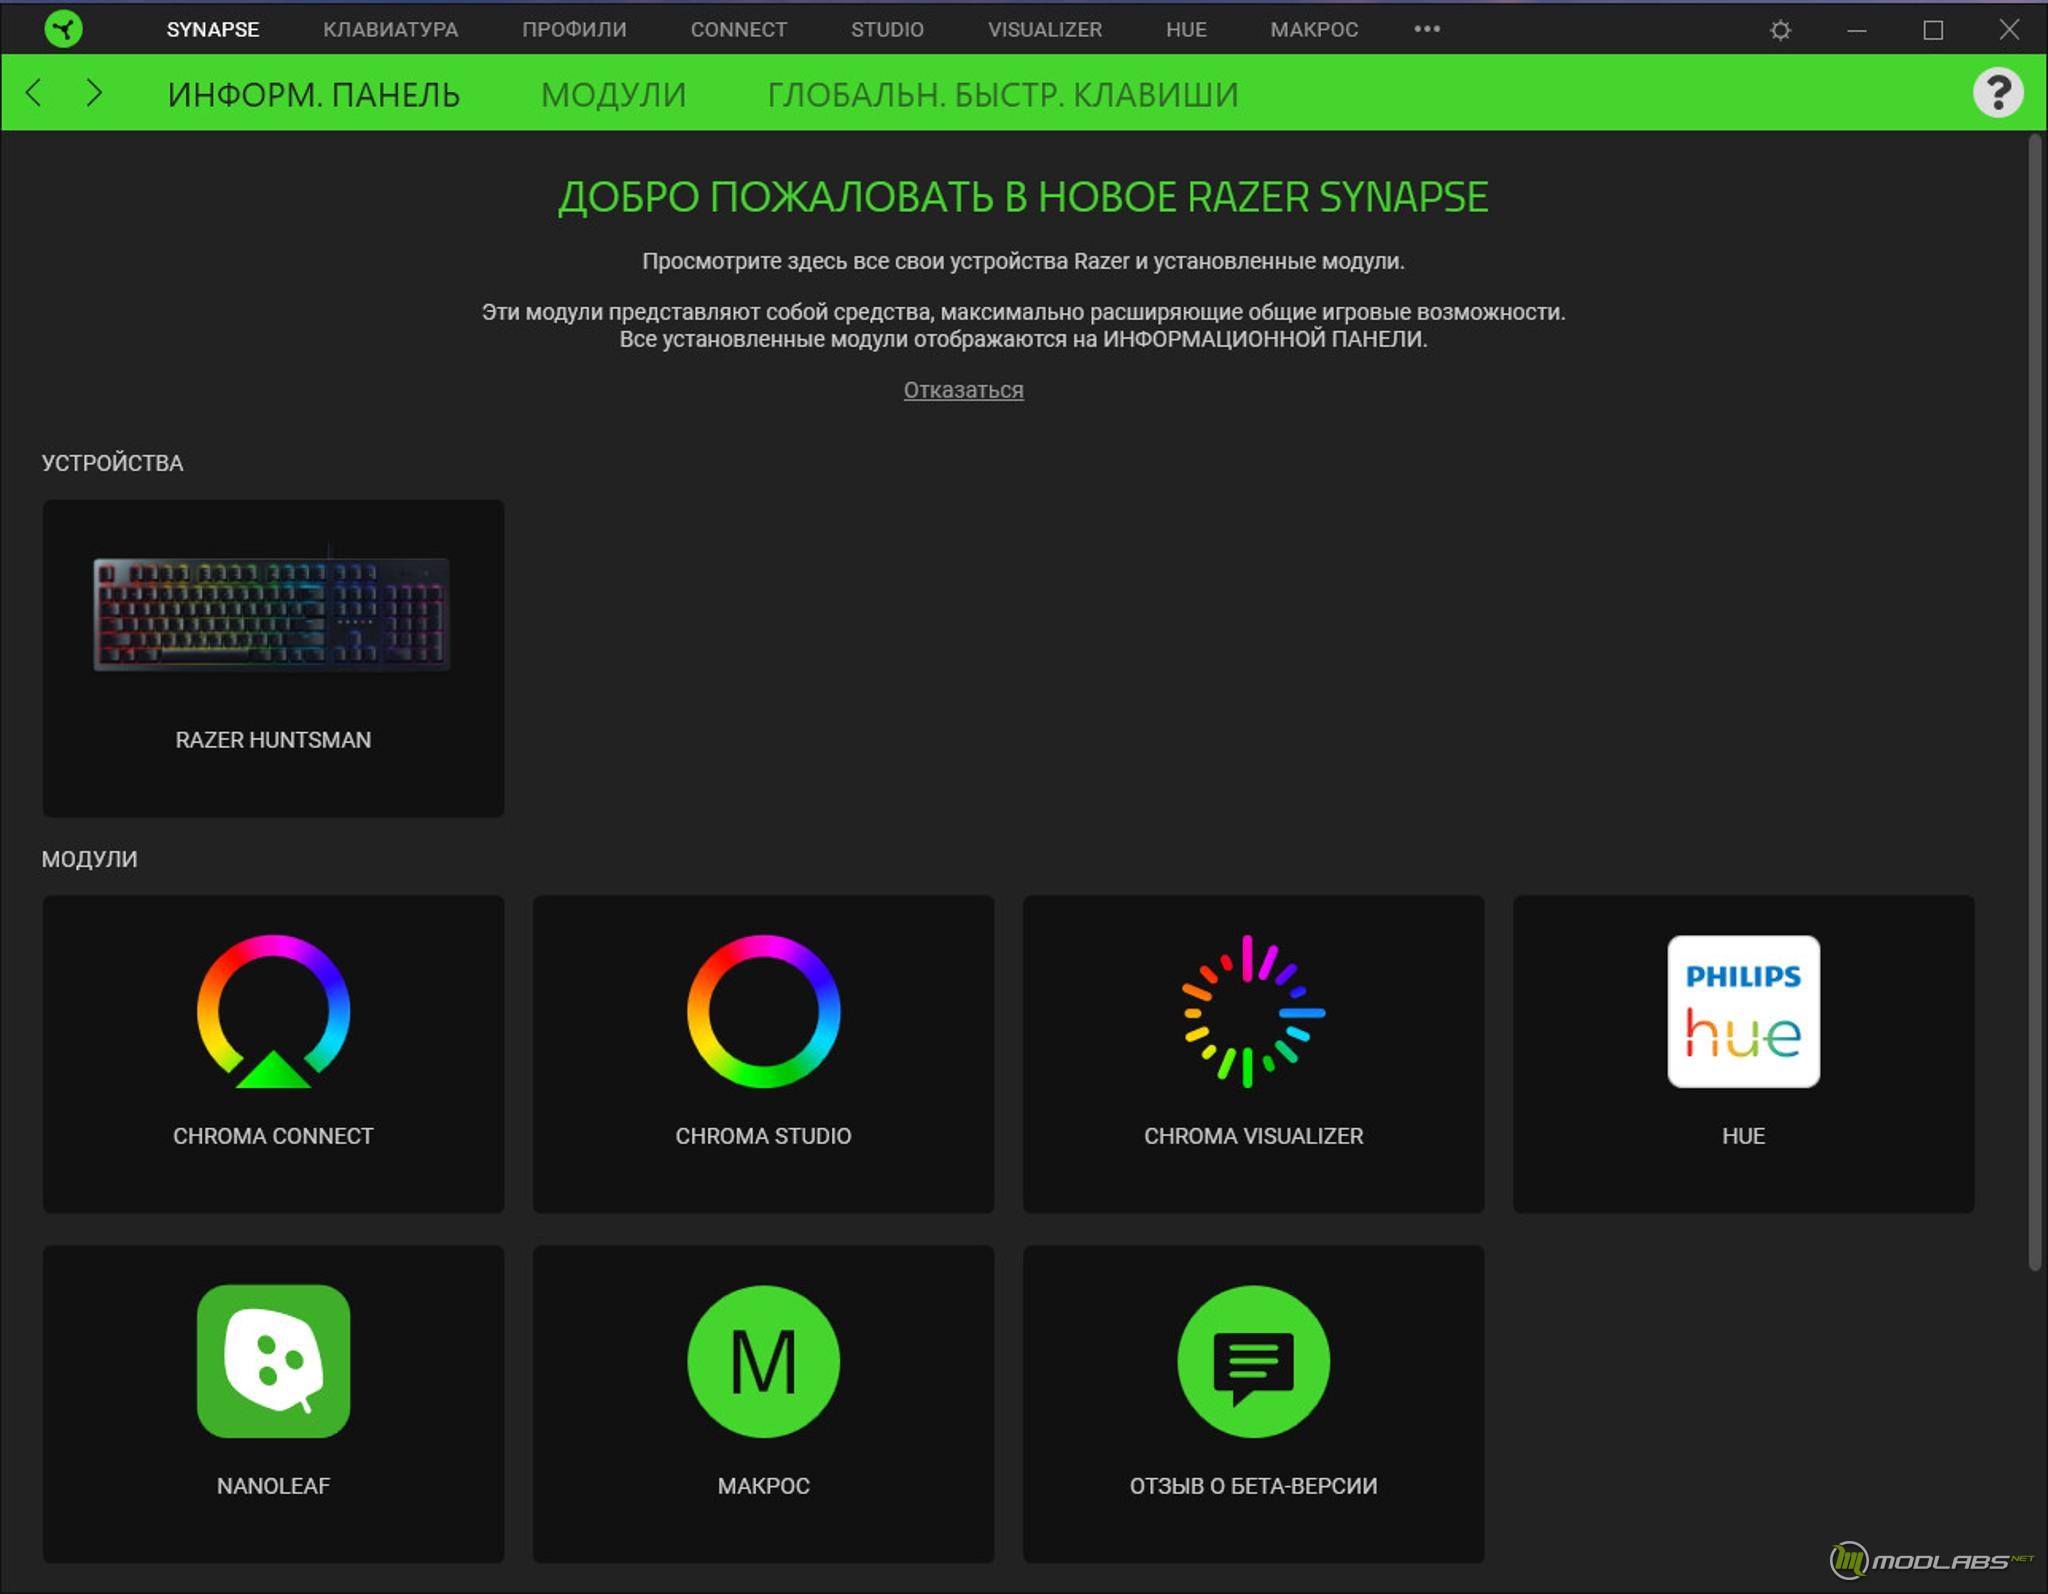Image resolution: width=2048 pixels, height=1594 pixels.
Task: Open the Nanoleaf module icon
Action: point(273,1361)
